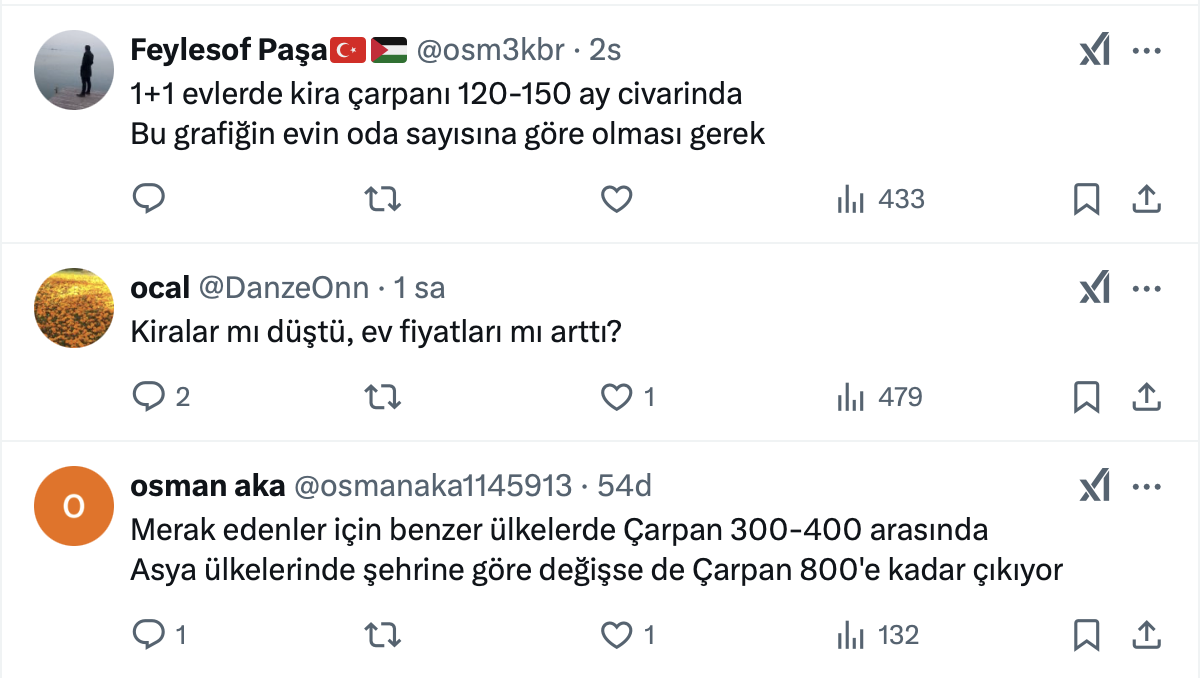The width and height of the screenshot is (1202, 678).
Task: Open the @DanzeOnn profile handle
Action: (x=283, y=289)
